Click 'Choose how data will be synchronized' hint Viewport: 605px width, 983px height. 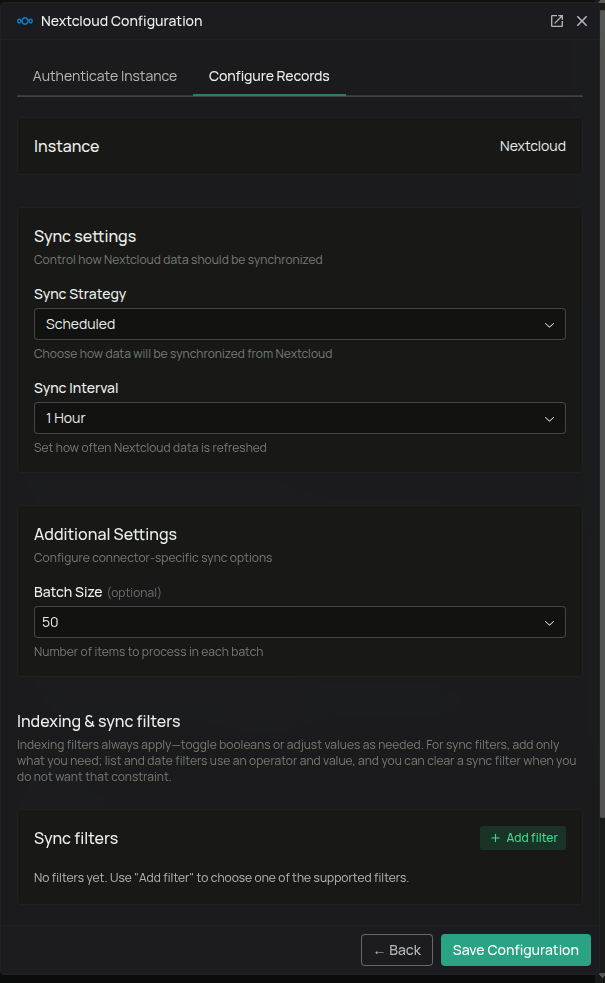(x=183, y=354)
